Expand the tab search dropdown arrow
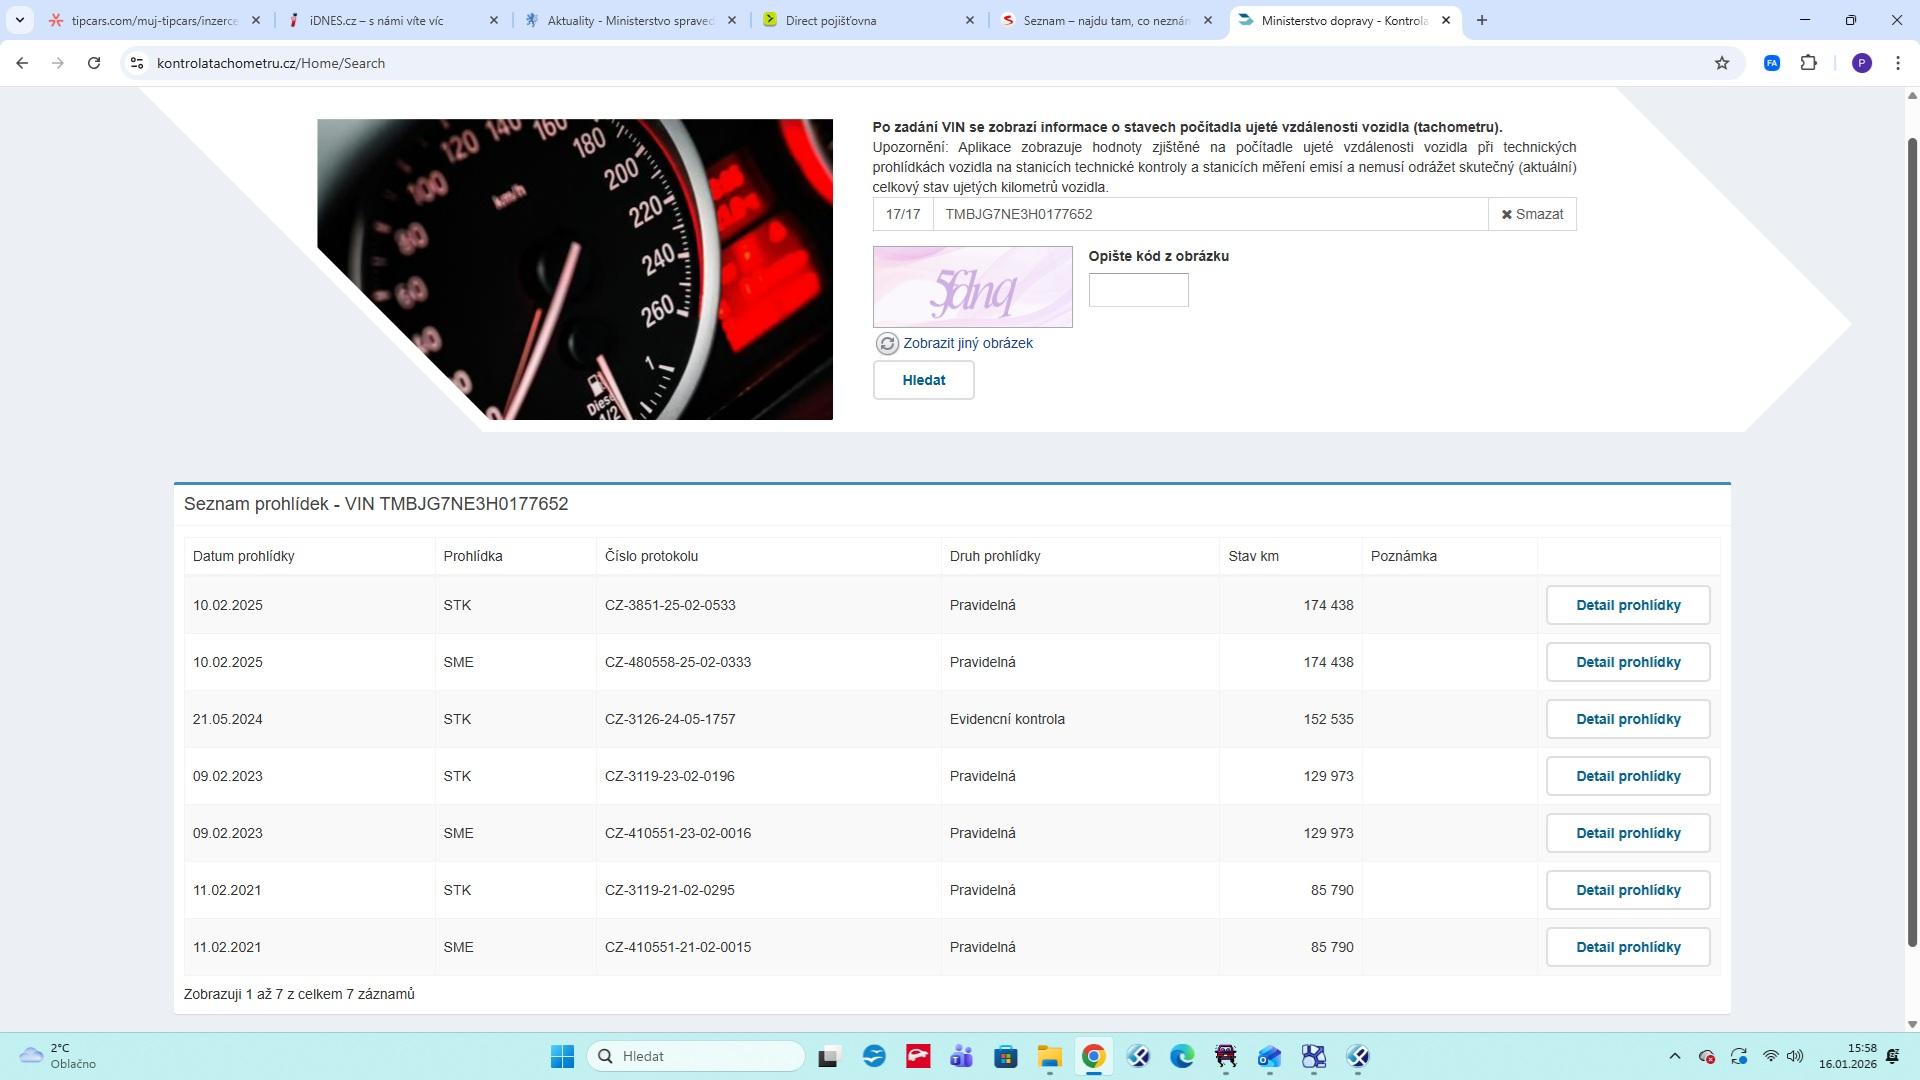This screenshot has width=1920, height=1080. pos(19,20)
